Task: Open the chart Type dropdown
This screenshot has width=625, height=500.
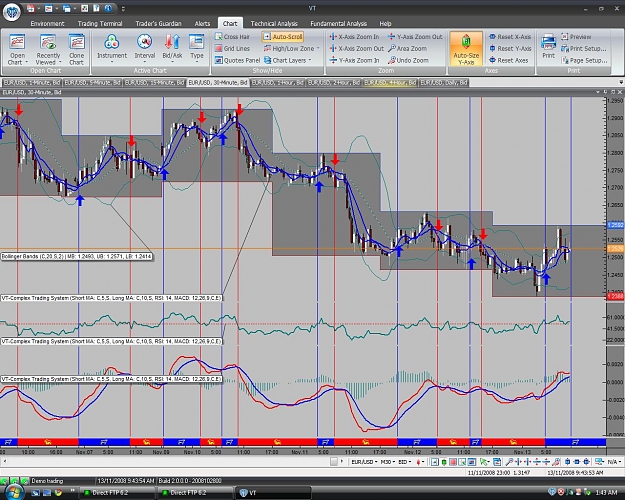Action: tap(197, 49)
